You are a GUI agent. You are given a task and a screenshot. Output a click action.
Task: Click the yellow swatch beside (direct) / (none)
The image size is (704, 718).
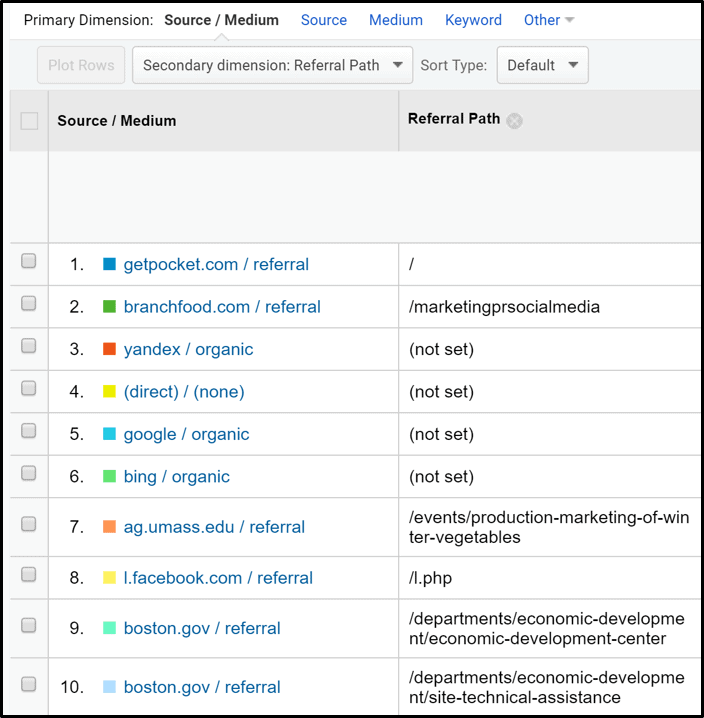click(109, 392)
